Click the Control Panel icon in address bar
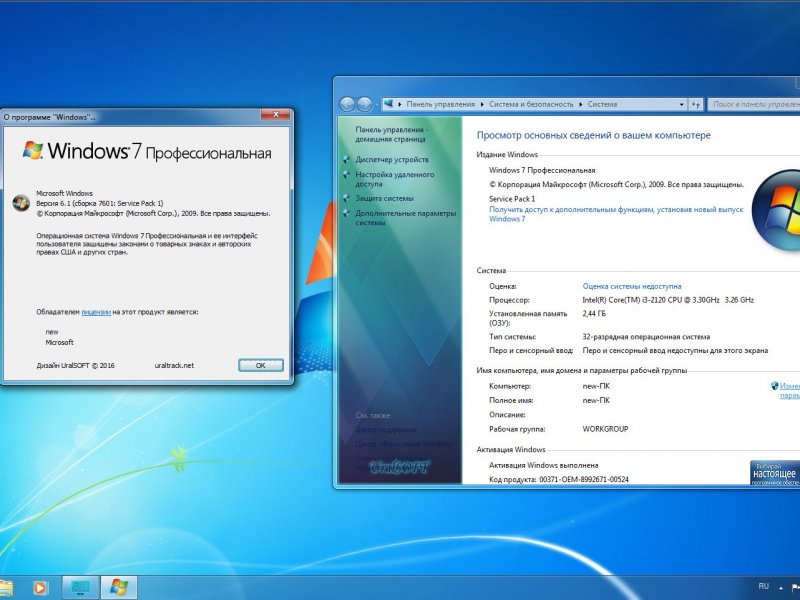 coord(389,104)
